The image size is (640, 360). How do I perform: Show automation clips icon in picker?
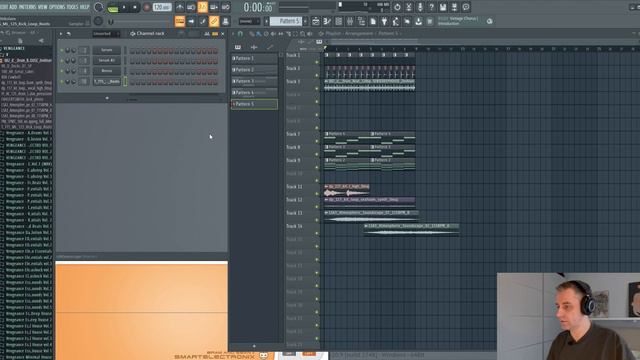[x=270, y=47]
